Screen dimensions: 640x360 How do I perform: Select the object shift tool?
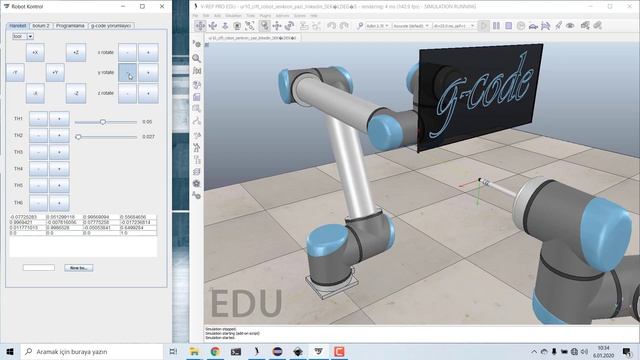click(277, 26)
